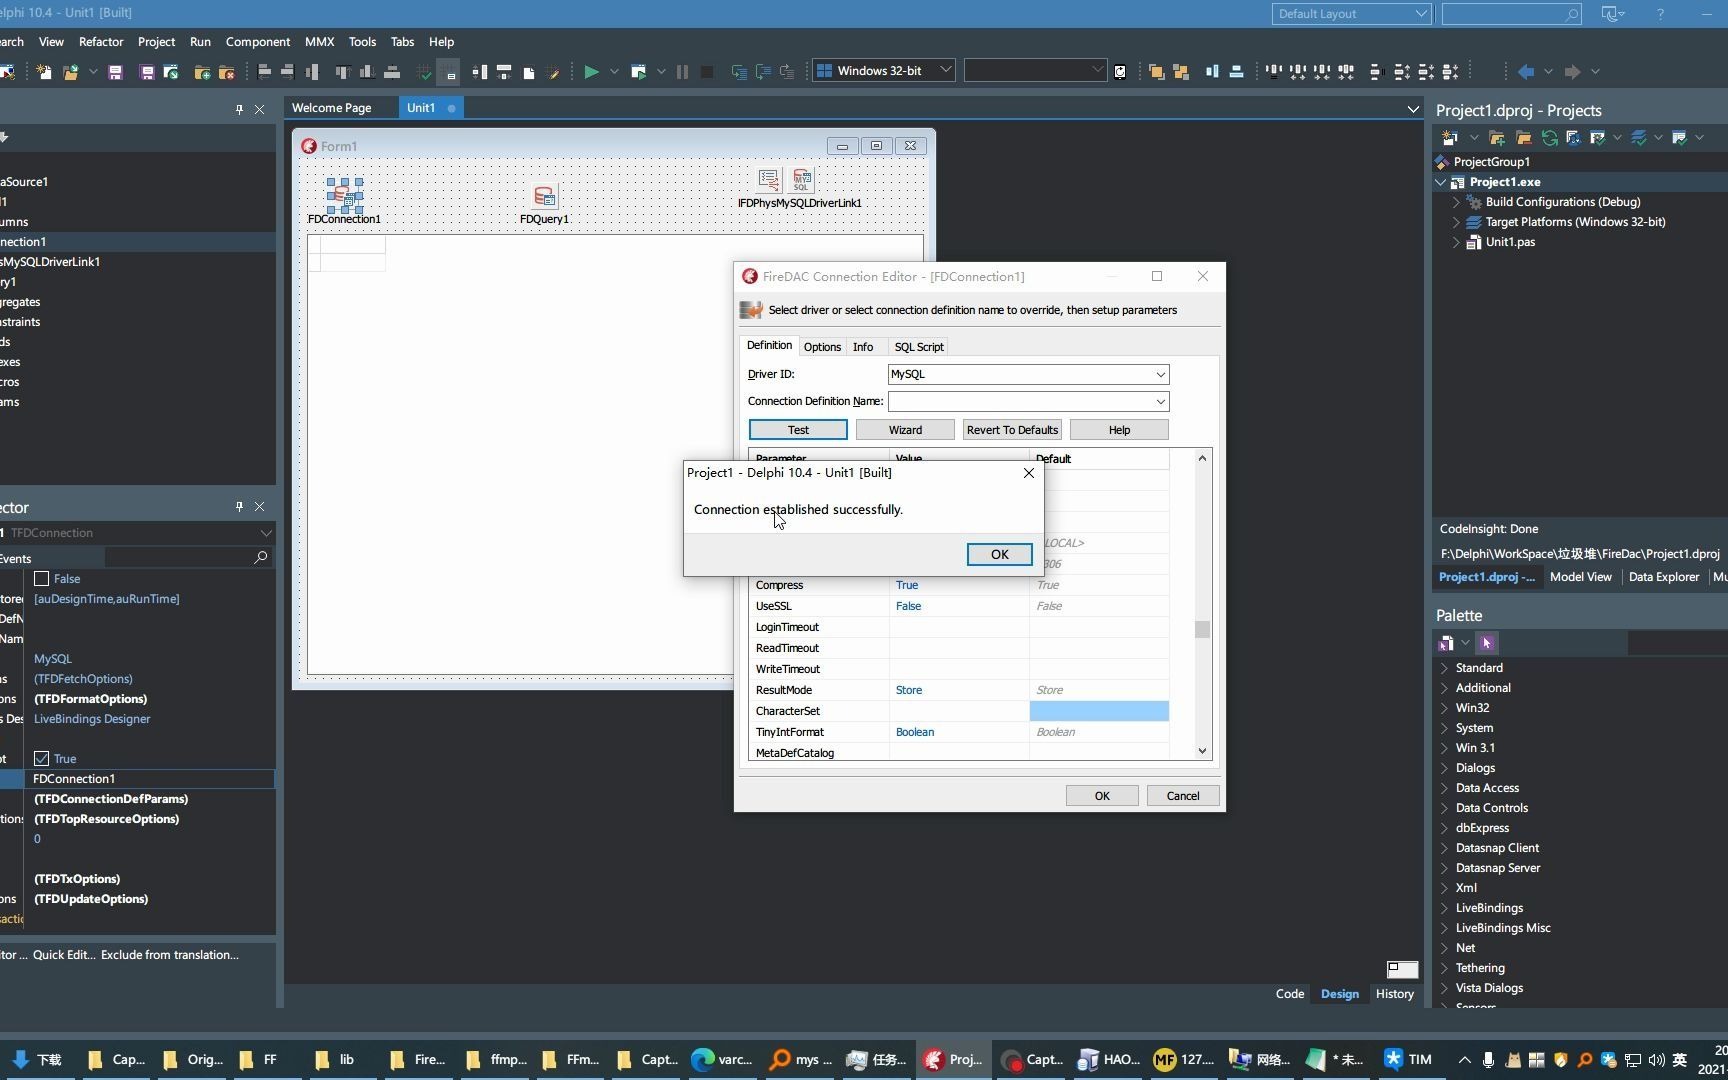
Task: Expand the Standard palette category
Action: [x=1444, y=668]
